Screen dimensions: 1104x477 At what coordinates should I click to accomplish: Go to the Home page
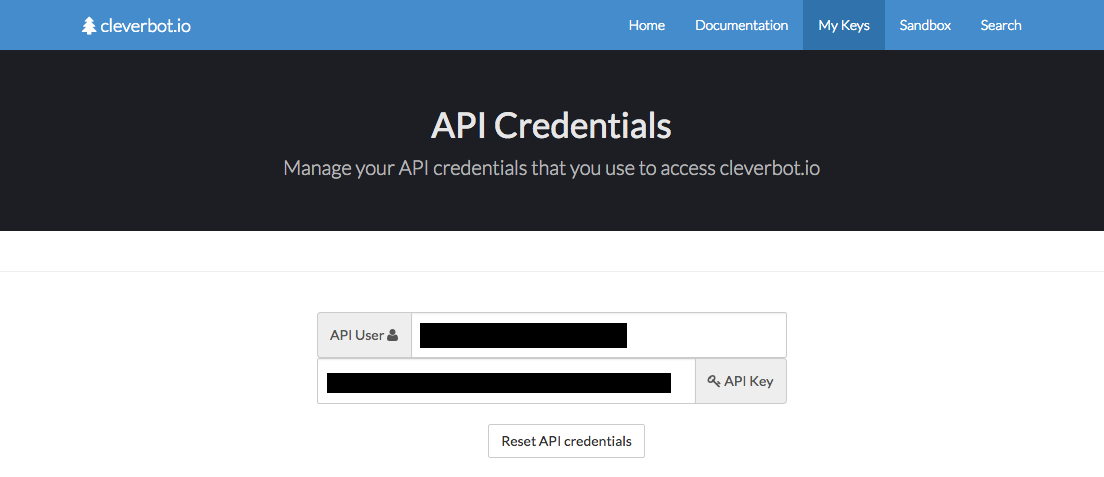pyautogui.click(x=646, y=25)
